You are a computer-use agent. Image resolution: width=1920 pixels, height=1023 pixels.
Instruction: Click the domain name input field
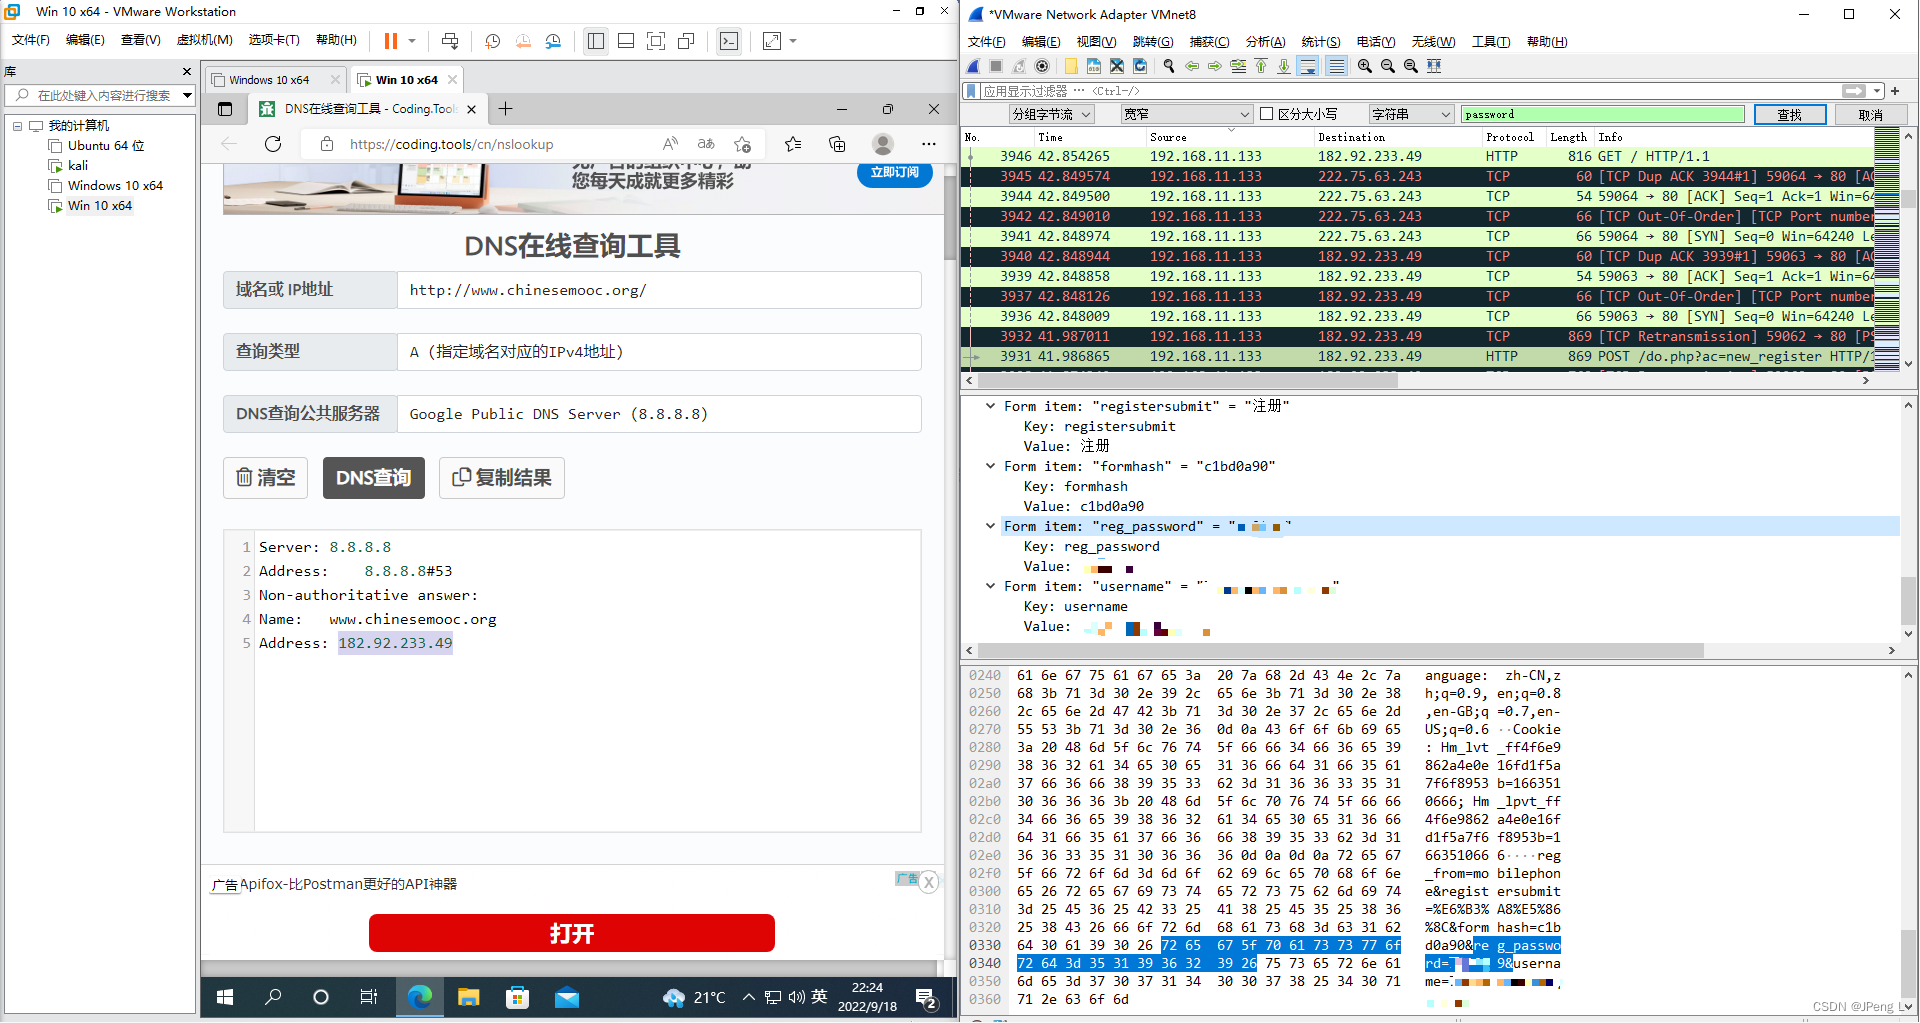[659, 290]
